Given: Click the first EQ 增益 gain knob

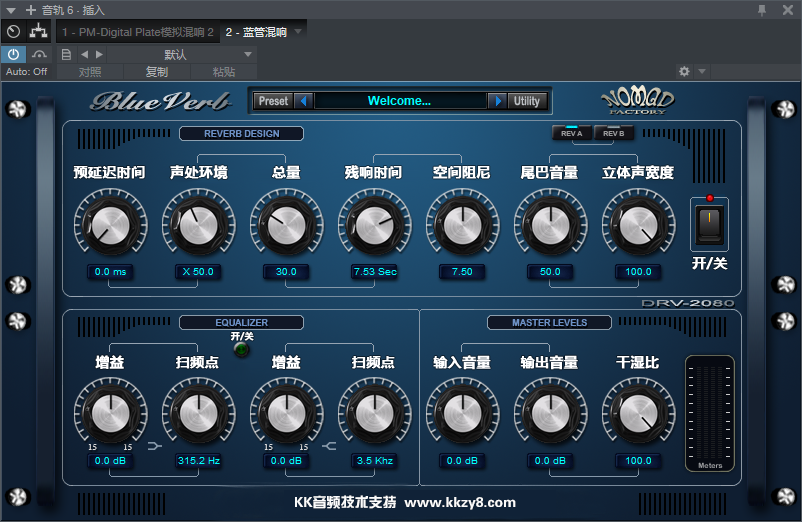Looking at the screenshot, I should coord(110,413).
